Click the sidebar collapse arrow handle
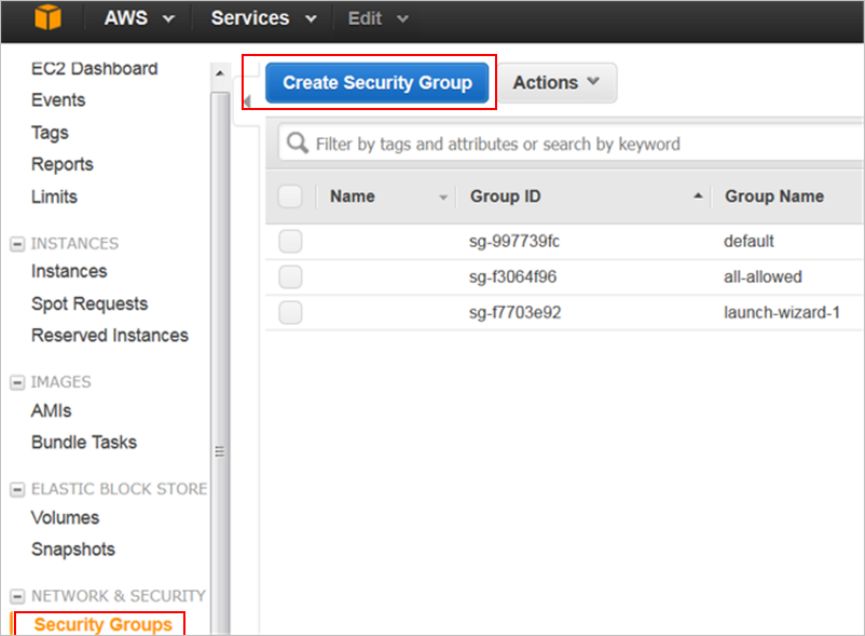This screenshot has width=865, height=636. 246,102
